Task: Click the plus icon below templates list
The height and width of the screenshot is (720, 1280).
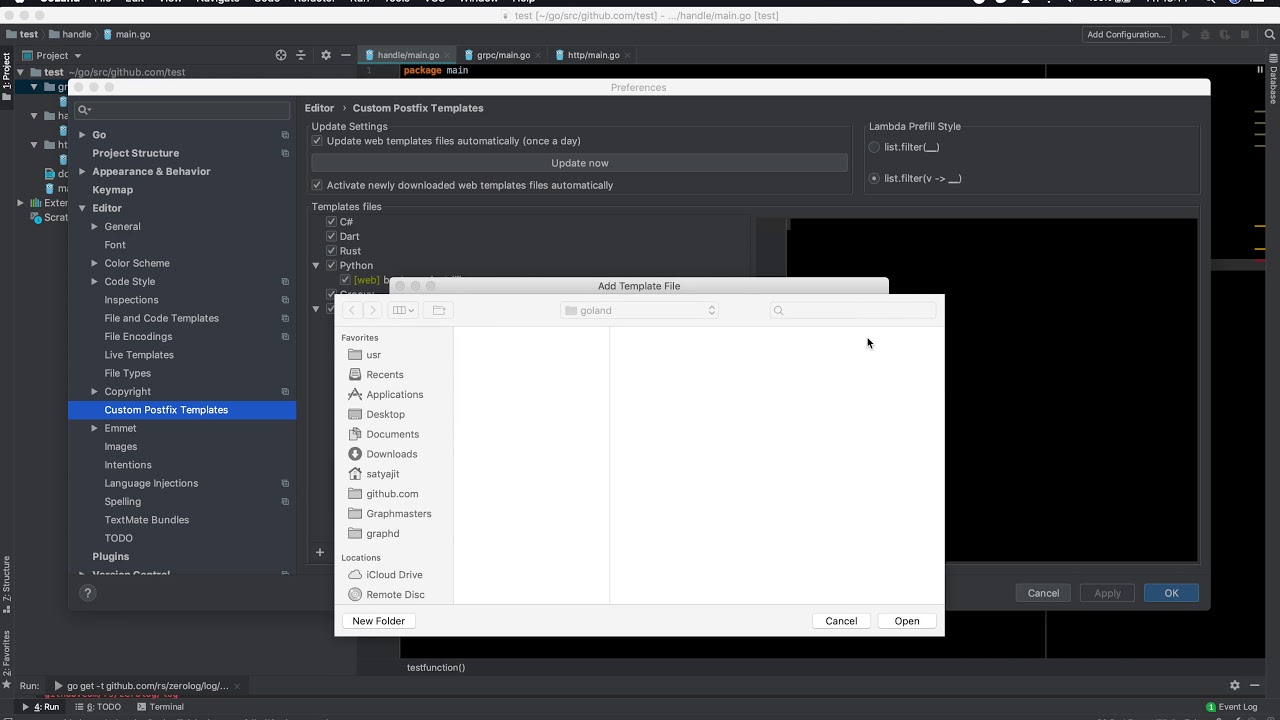Action: point(320,552)
